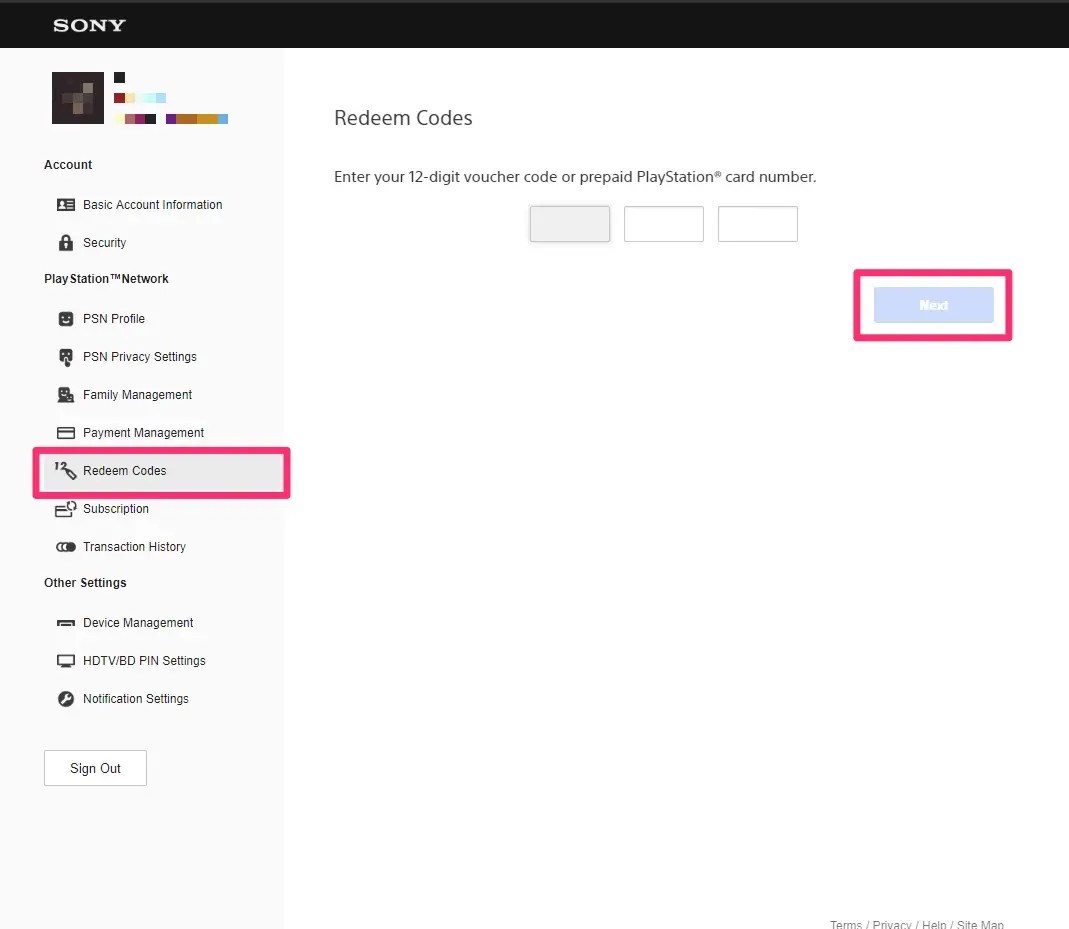This screenshot has width=1069, height=929.
Task: Click the Payment Management credit card icon
Action: click(x=65, y=433)
